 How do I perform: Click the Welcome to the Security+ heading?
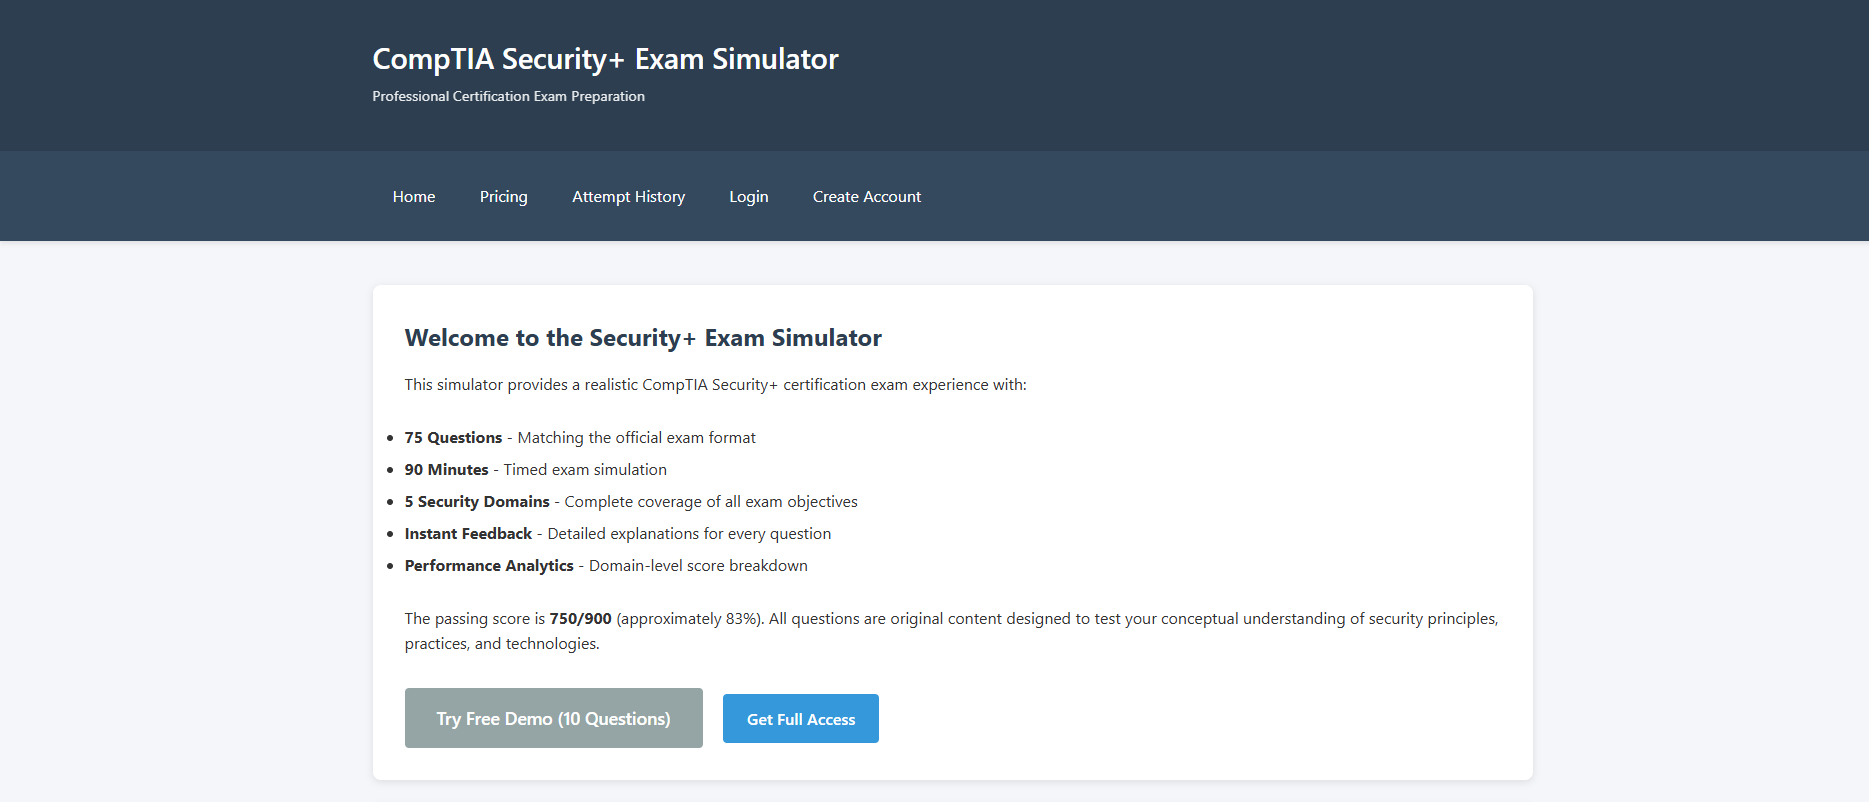pyautogui.click(x=642, y=337)
